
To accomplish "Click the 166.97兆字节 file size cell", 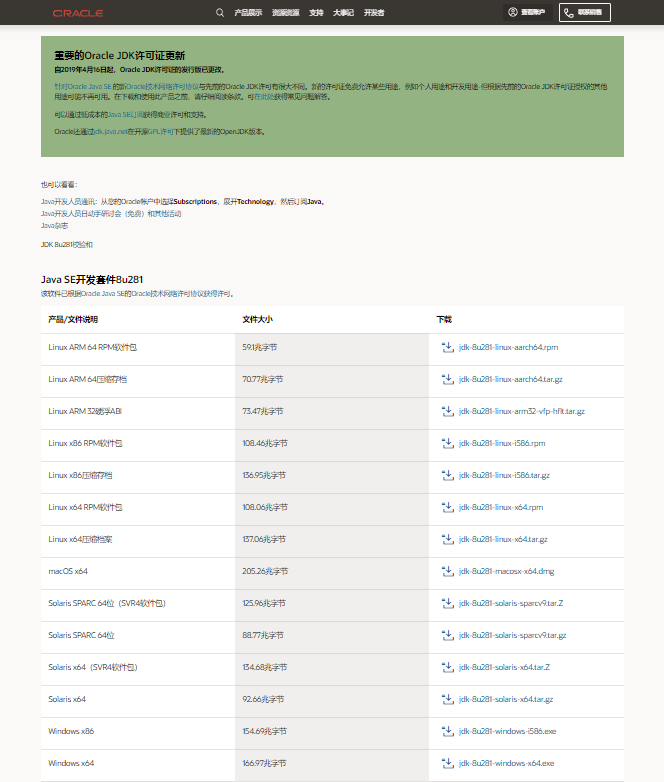I will (x=332, y=765).
